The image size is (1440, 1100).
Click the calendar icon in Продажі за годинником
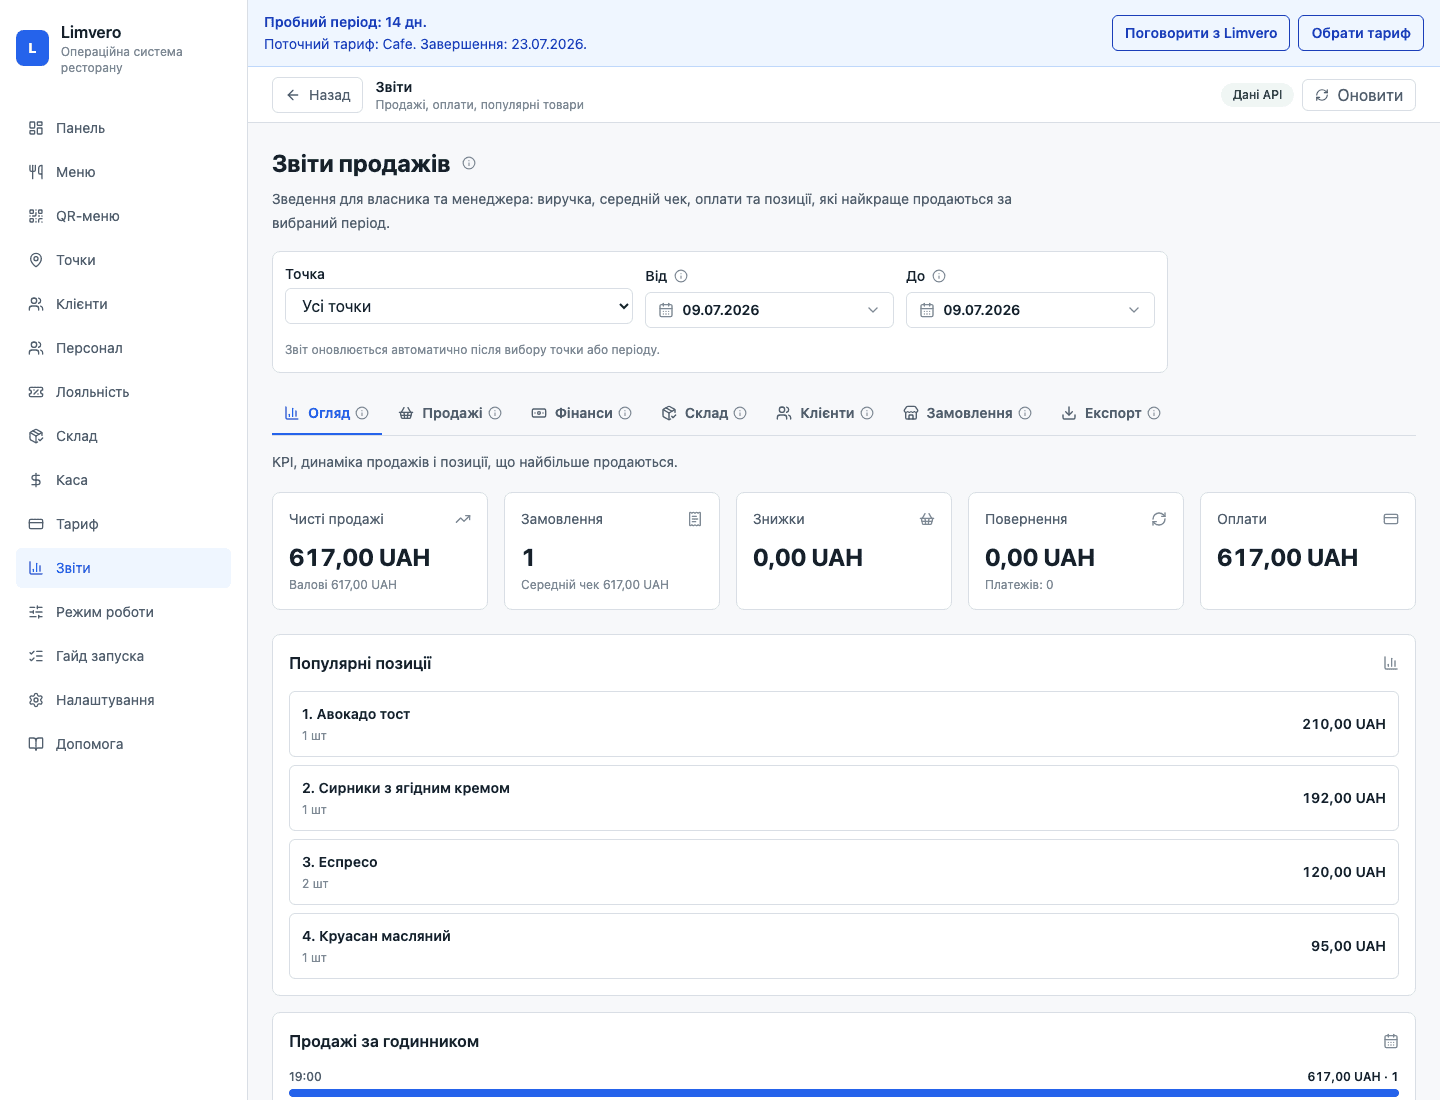1390,1041
